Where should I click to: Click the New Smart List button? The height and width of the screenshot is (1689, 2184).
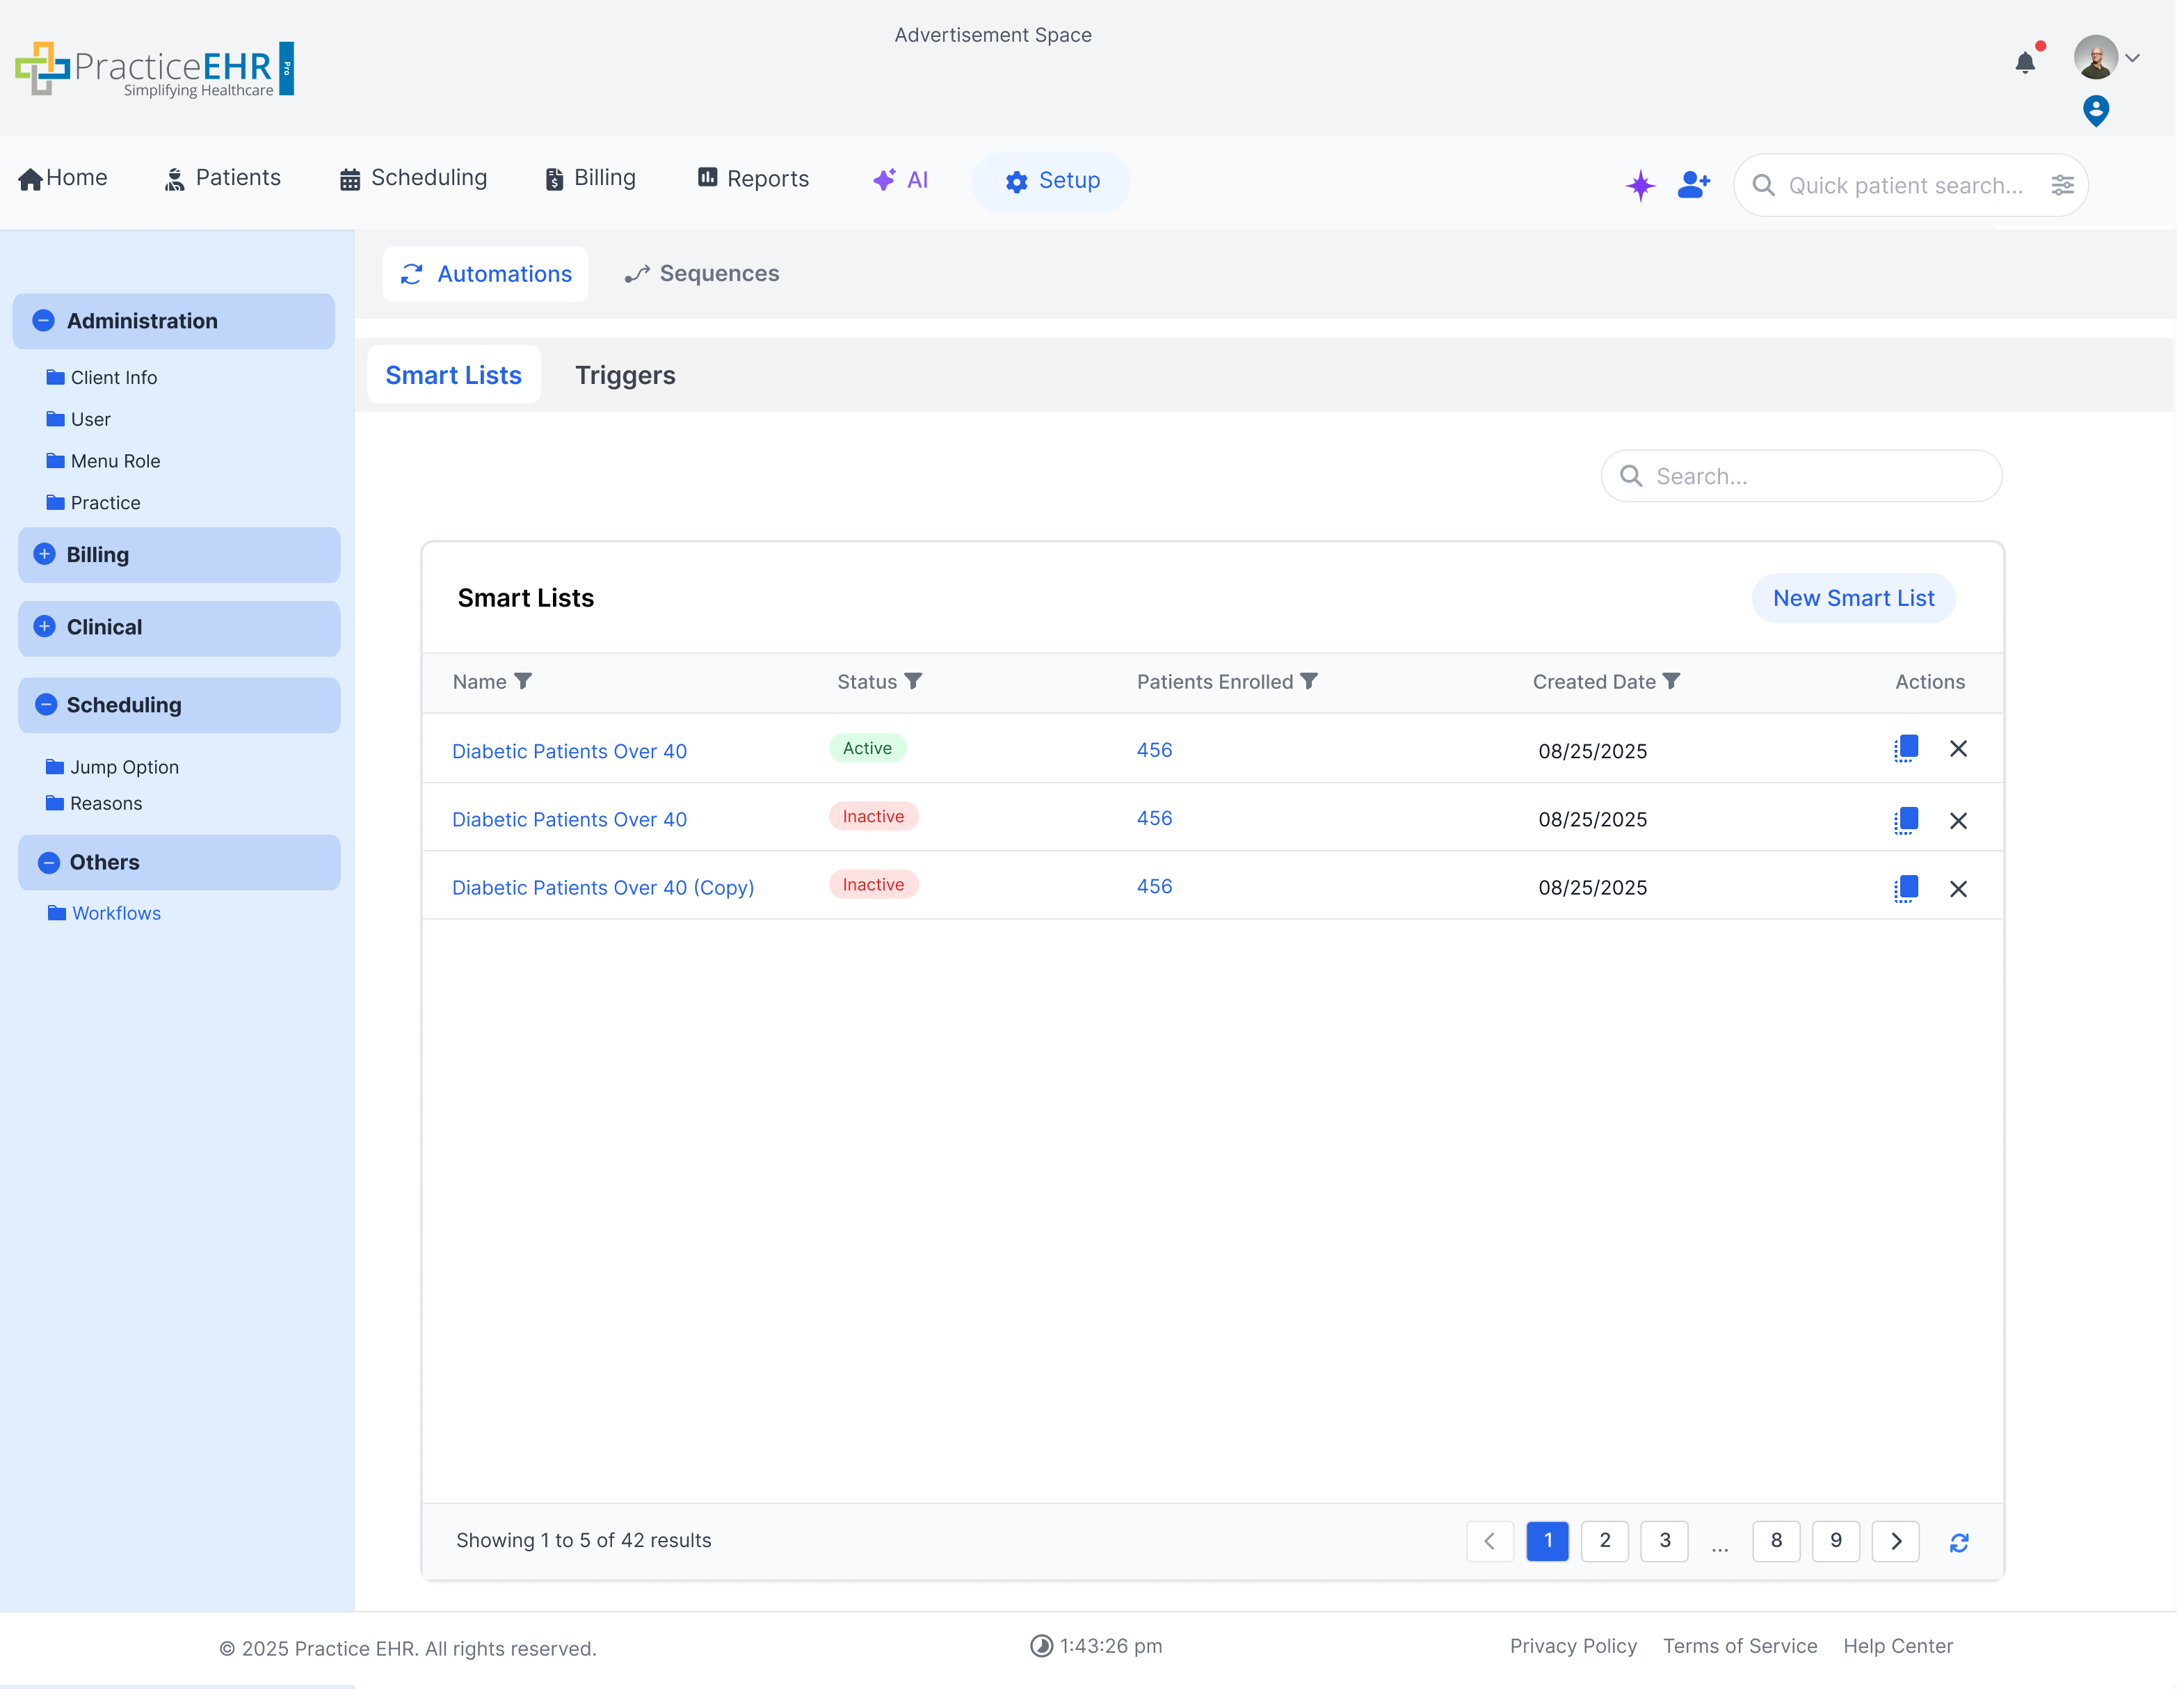tap(1853, 598)
